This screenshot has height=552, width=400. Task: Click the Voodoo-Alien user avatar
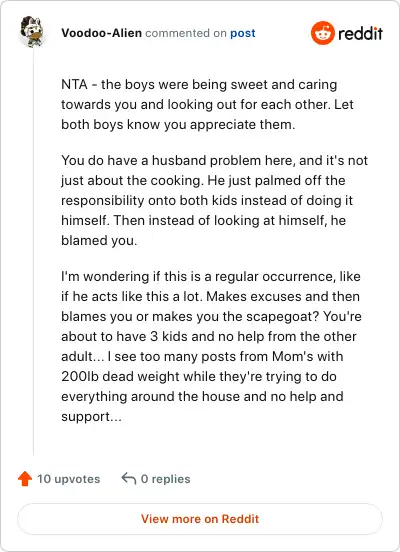[x=33, y=31]
